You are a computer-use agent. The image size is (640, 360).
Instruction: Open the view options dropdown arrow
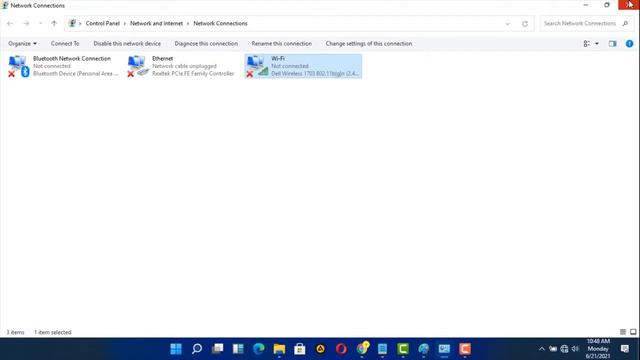pyautogui.click(x=597, y=44)
